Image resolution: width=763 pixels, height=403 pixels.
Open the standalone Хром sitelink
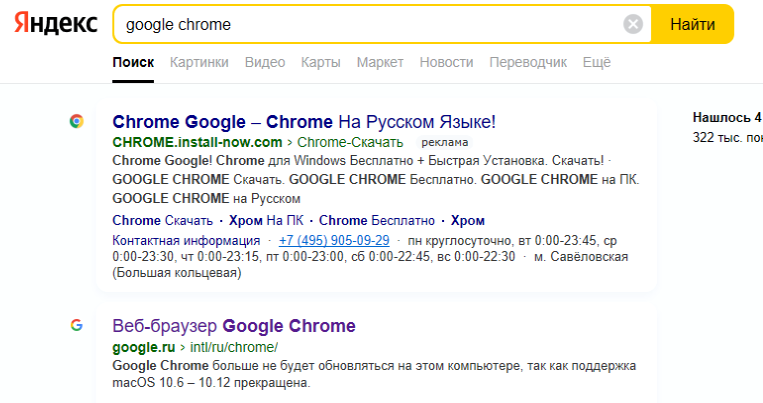[x=468, y=220]
